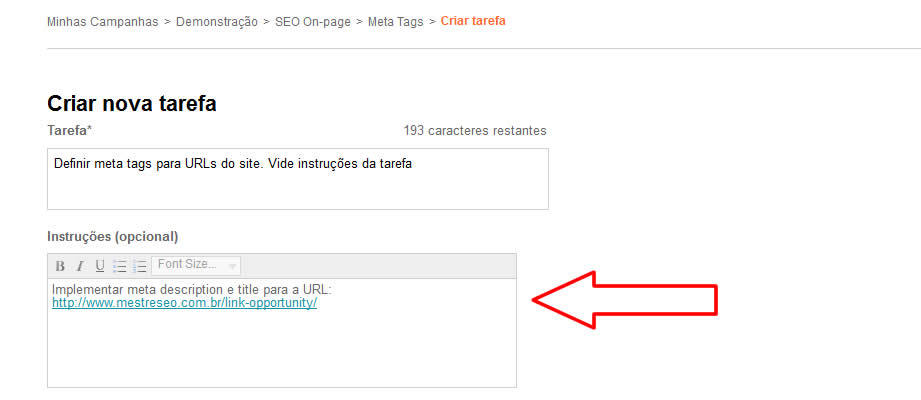The width and height of the screenshot is (921, 400).
Task: Toggle bold formatting in instructions editor
Action: pyautogui.click(x=60, y=266)
